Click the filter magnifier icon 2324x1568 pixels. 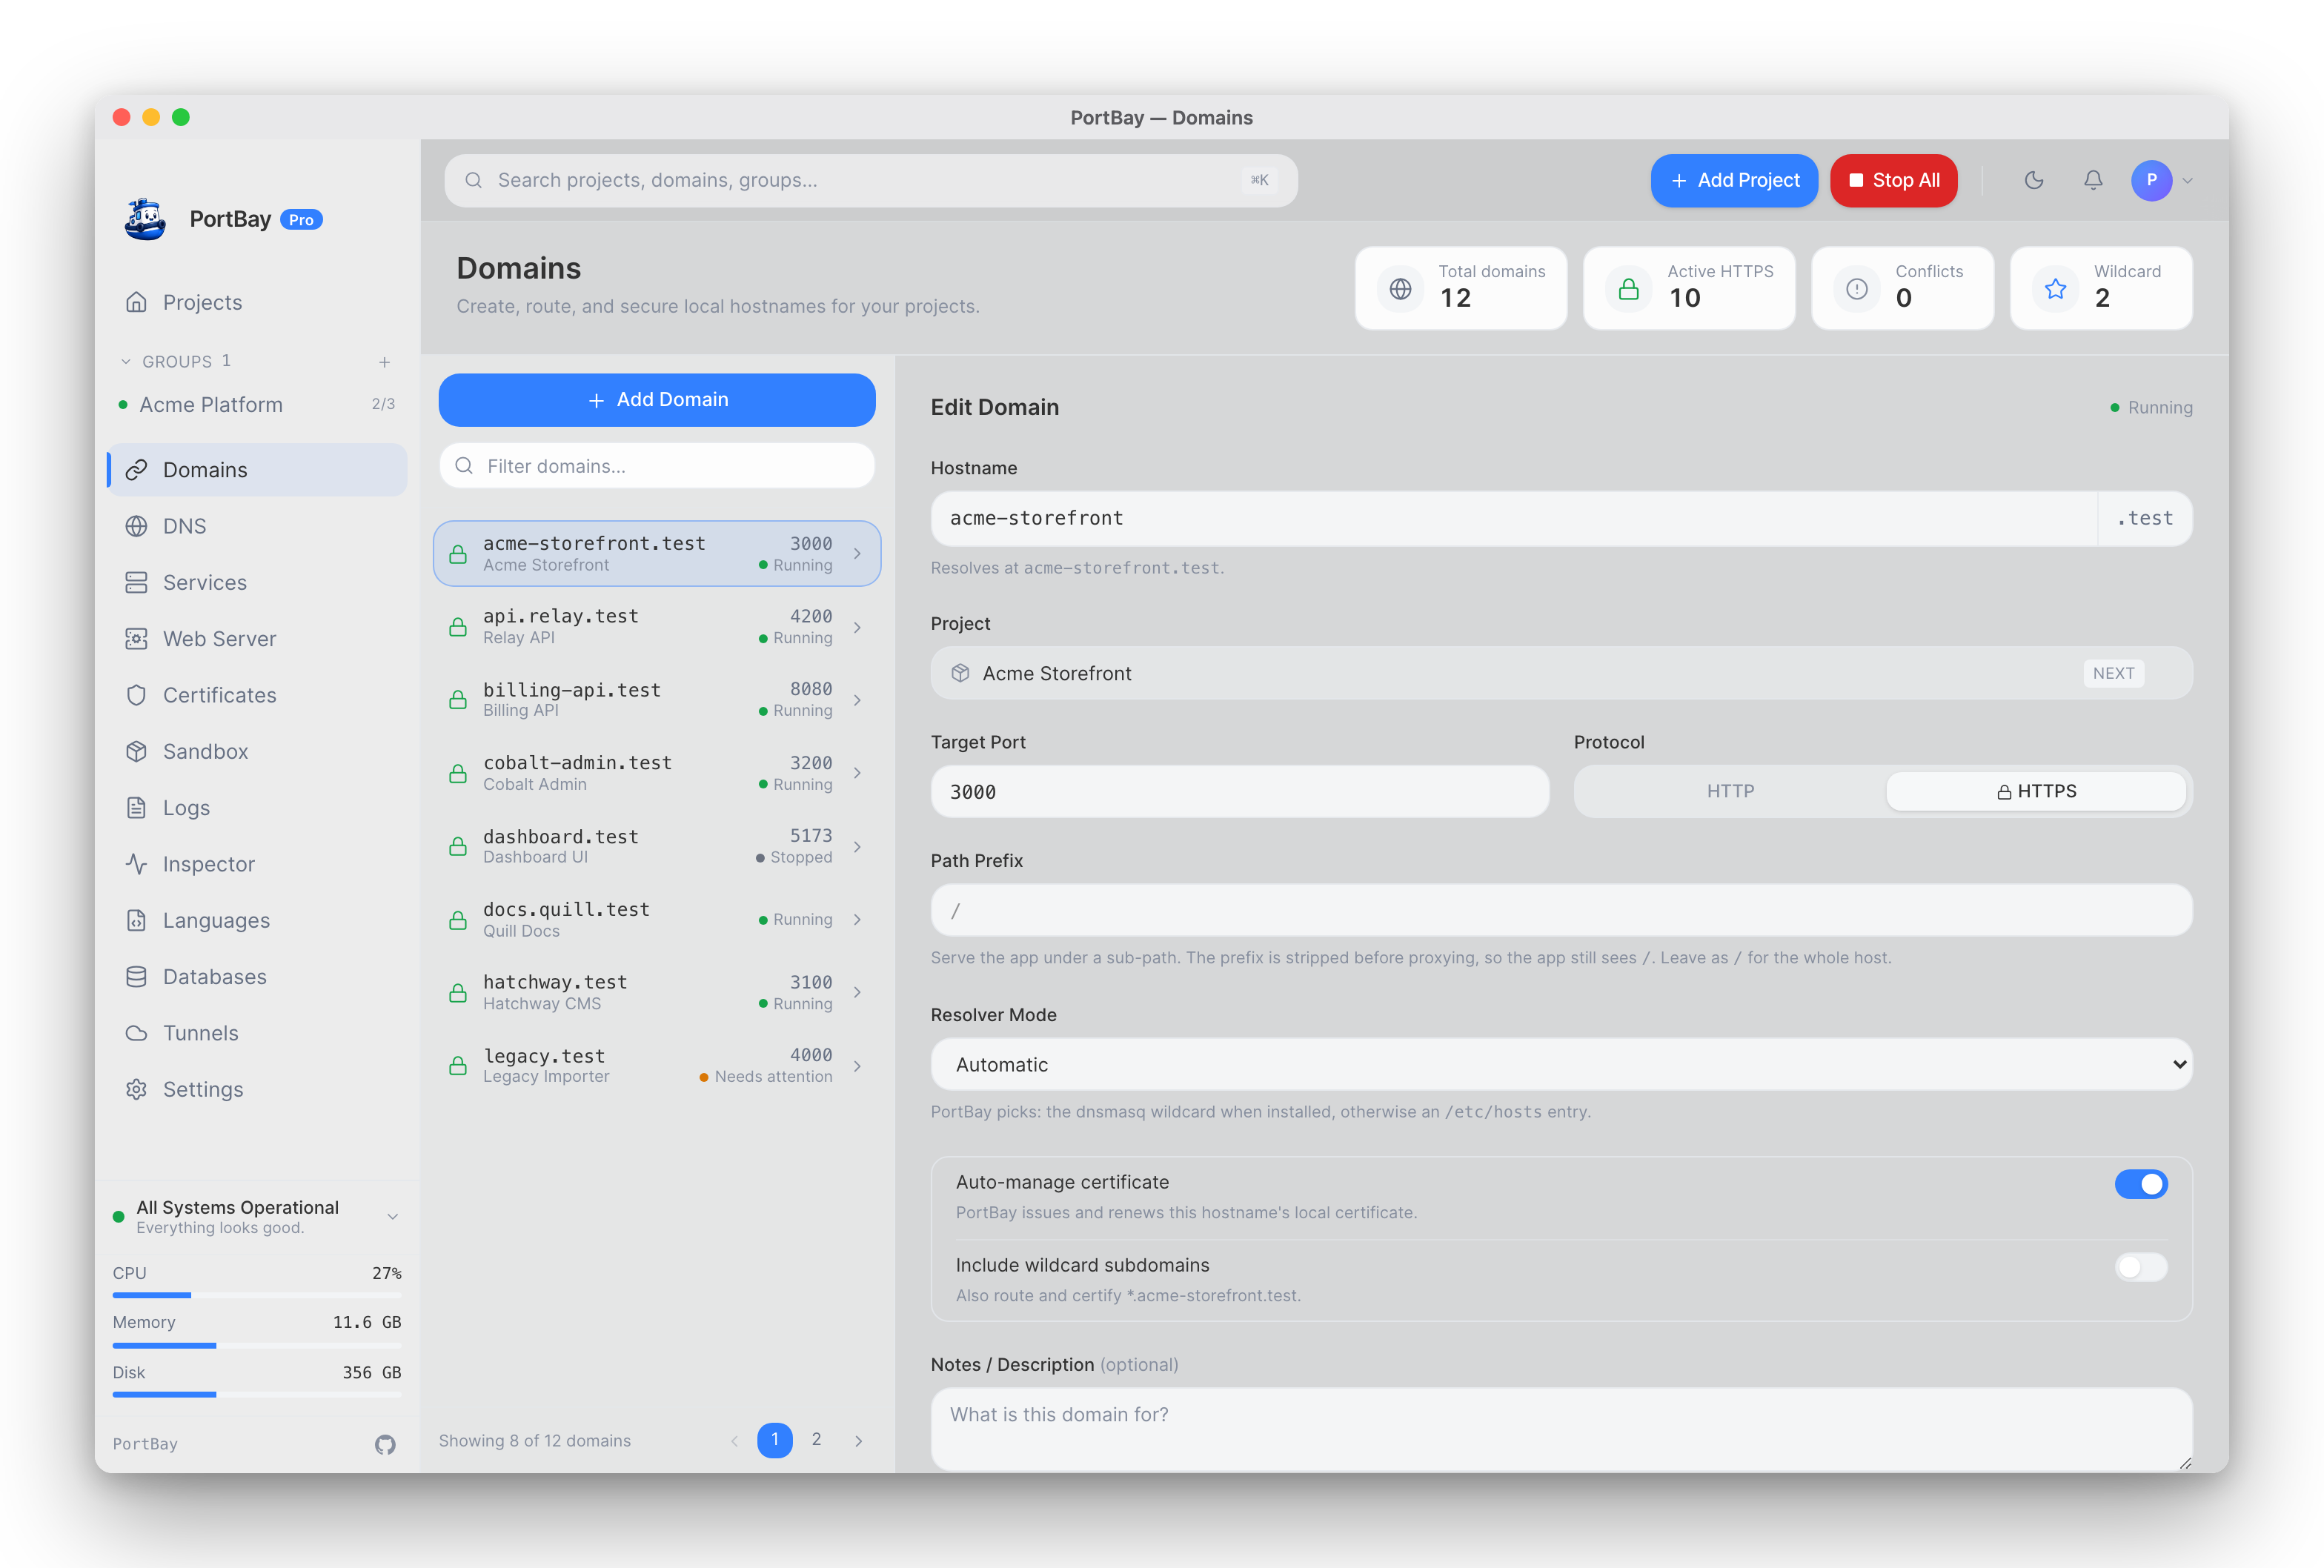coord(464,466)
